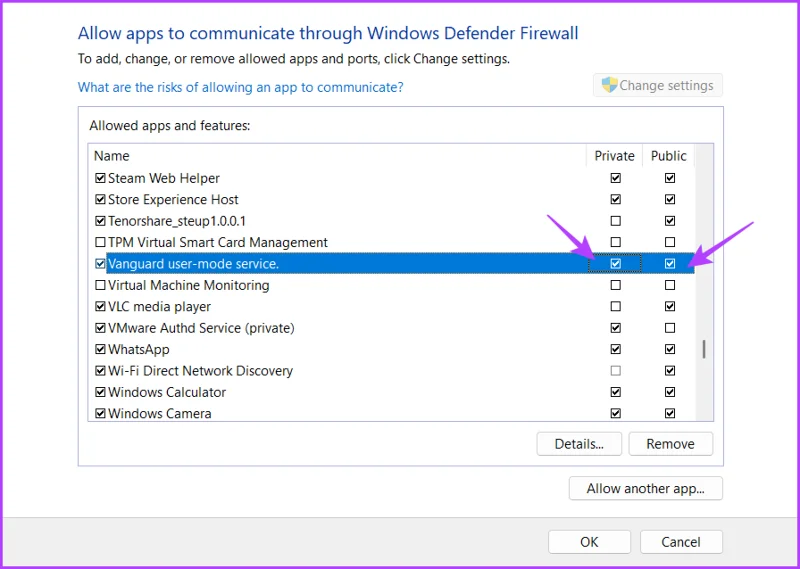Toggle Public checkbox for Store Experience Host
This screenshot has width=800, height=569.
(670, 200)
